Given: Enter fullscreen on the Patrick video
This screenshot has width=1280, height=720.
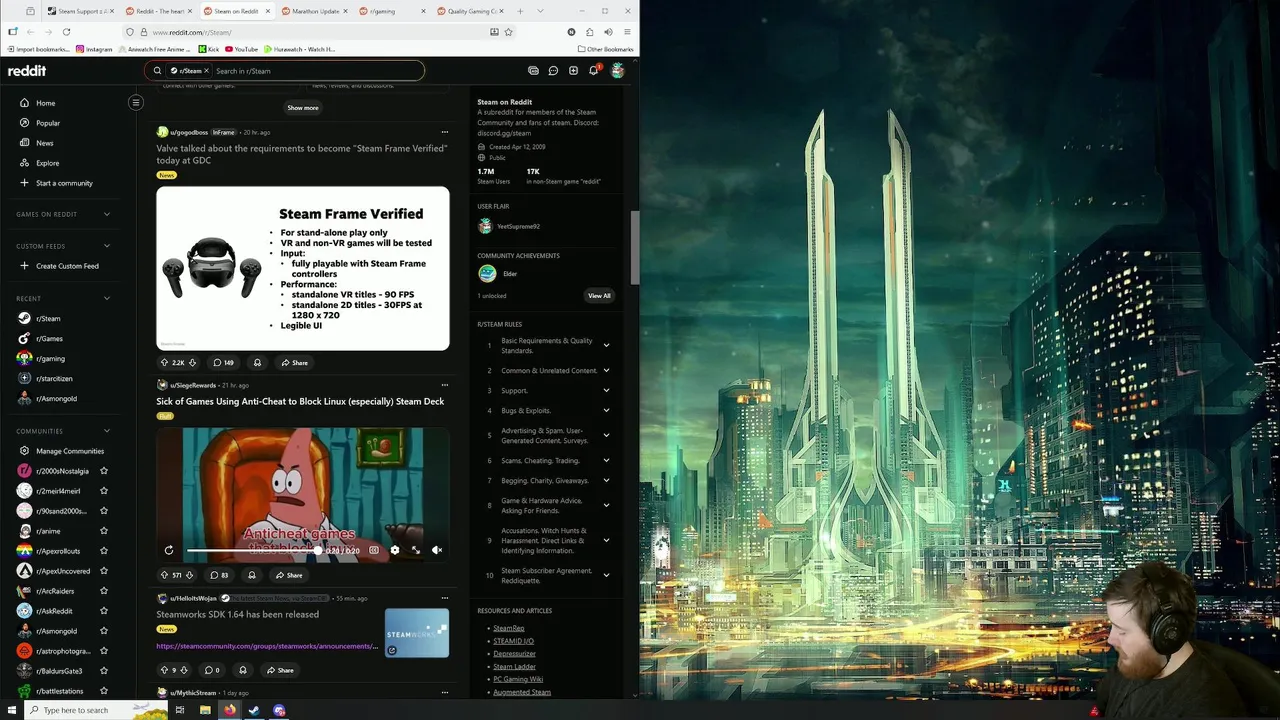Looking at the screenshot, I should coord(416,550).
